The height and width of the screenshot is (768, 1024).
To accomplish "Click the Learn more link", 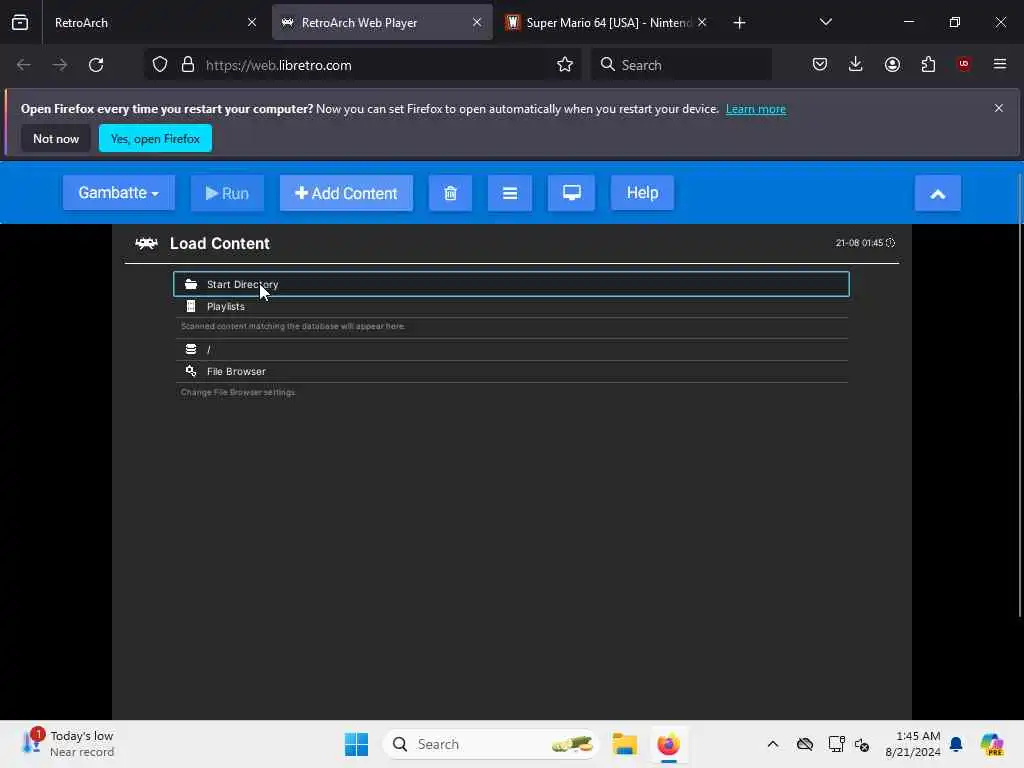I will 756,109.
